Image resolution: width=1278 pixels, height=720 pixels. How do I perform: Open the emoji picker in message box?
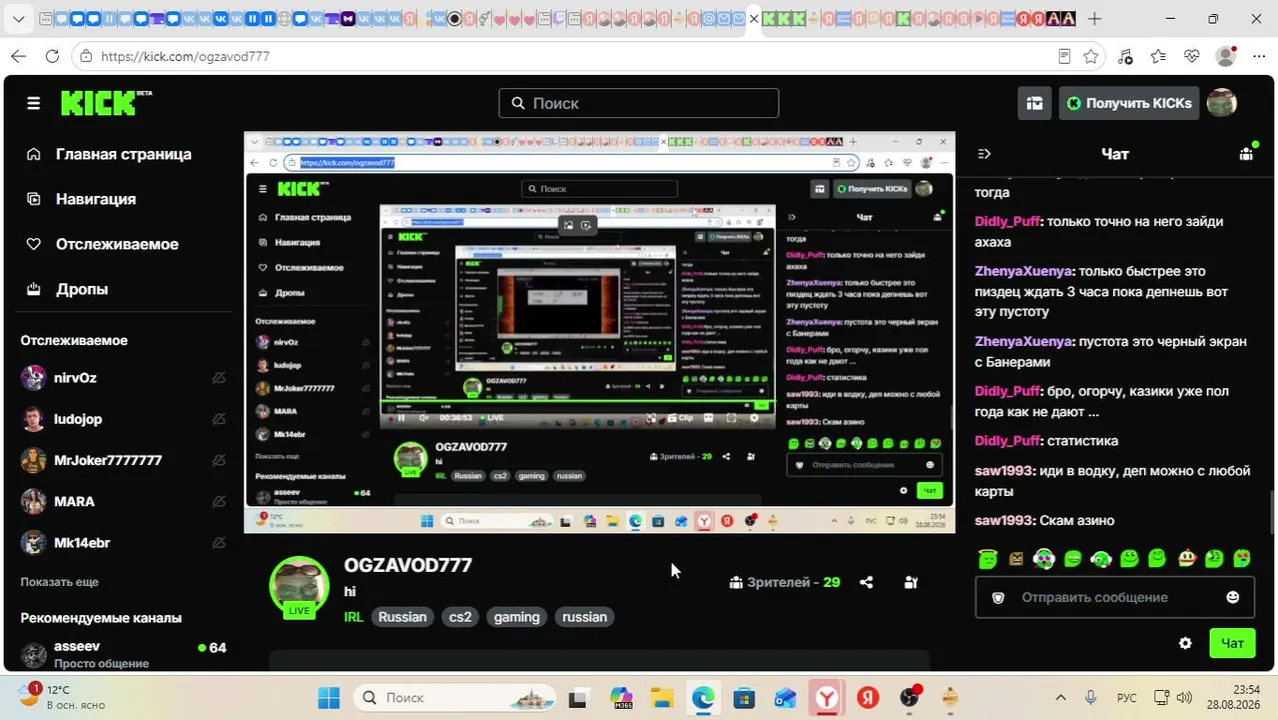pyautogui.click(x=1233, y=597)
